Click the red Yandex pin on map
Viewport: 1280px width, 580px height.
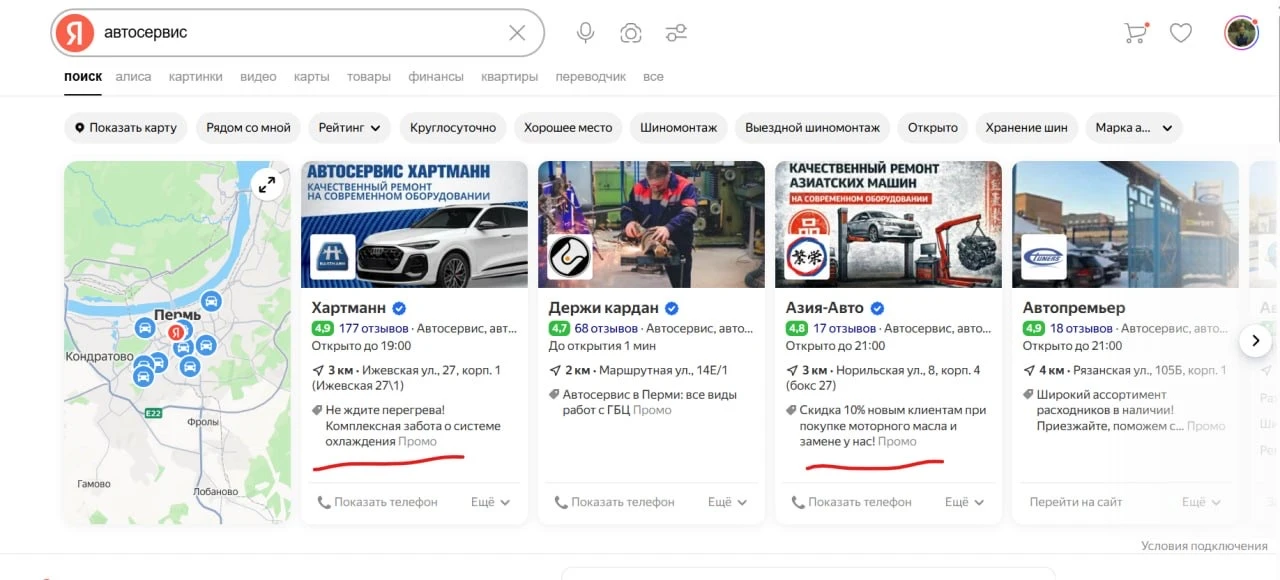click(175, 332)
